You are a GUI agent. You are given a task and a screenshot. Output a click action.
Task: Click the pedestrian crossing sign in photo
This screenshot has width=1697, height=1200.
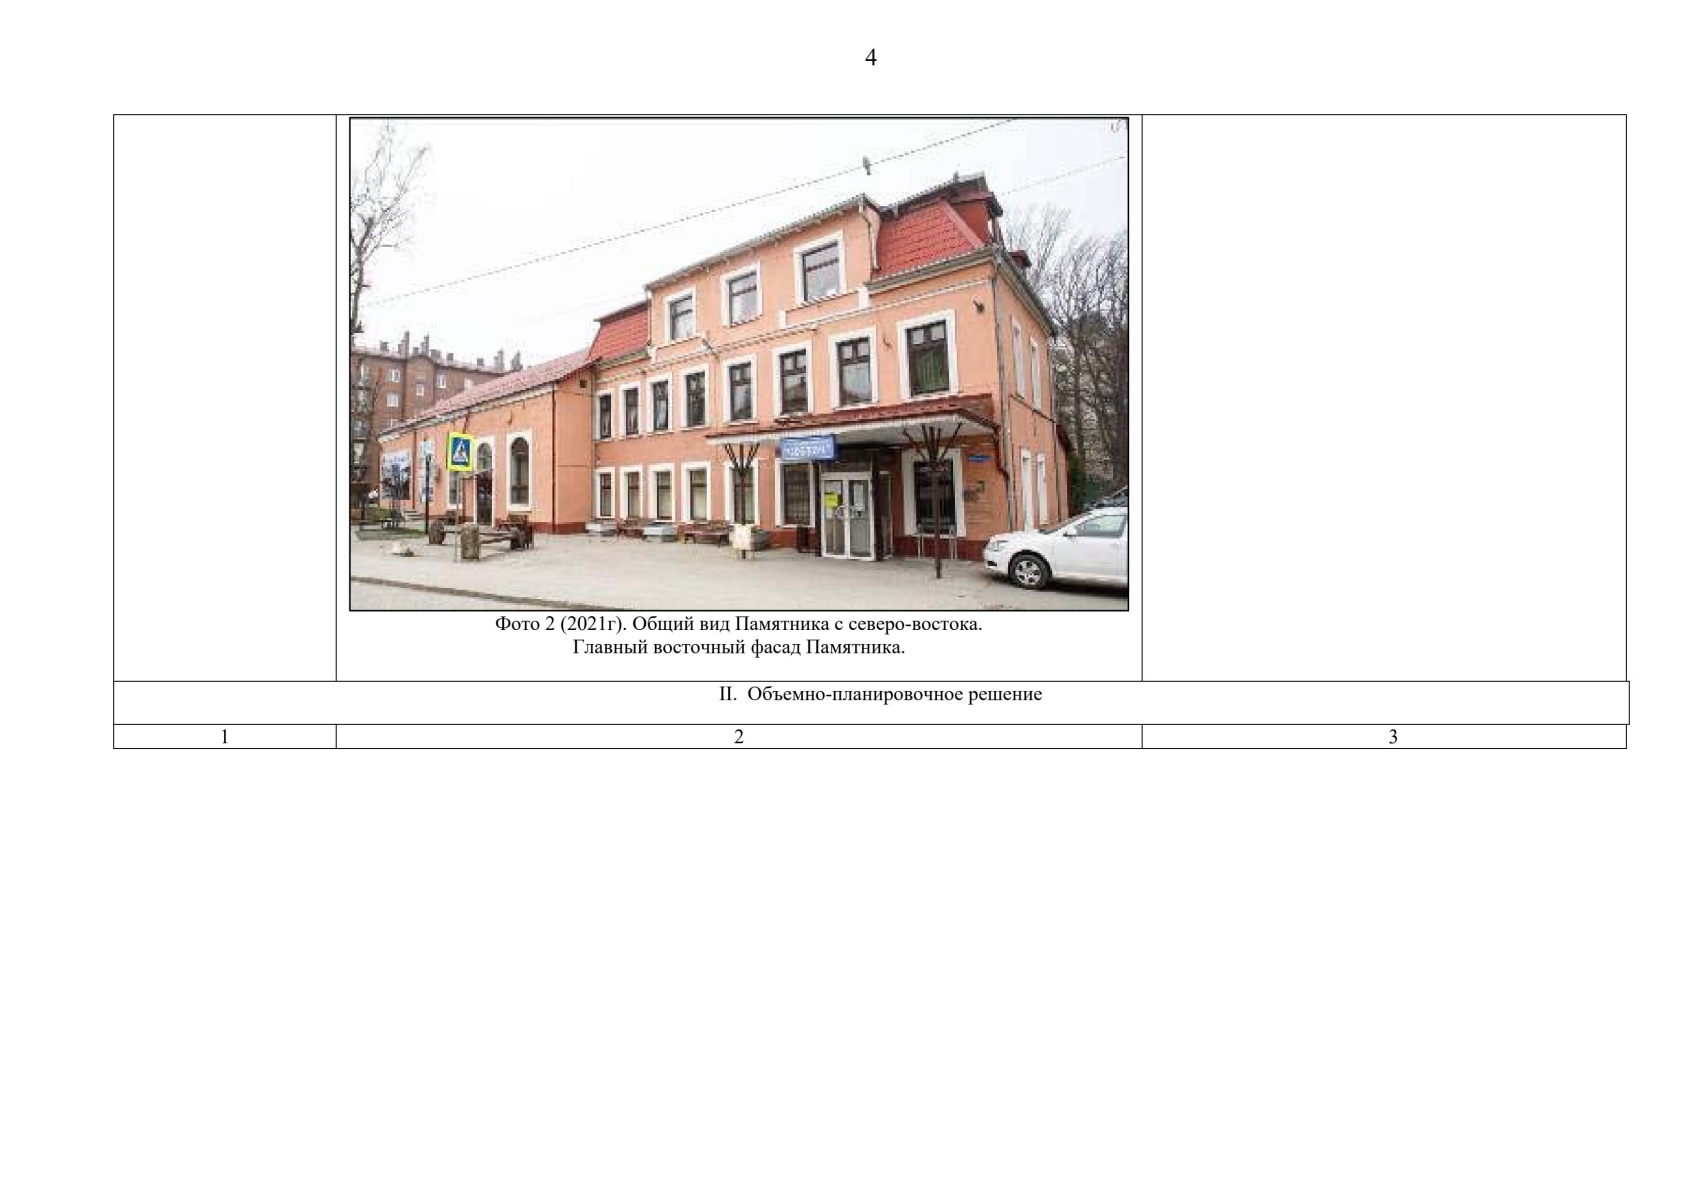(x=460, y=451)
